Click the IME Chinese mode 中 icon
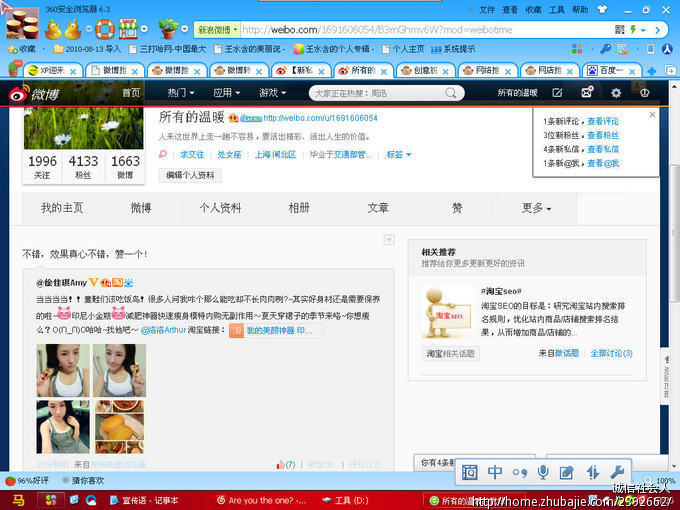Viewport: 680px width, 510px height. click(495, 472)
